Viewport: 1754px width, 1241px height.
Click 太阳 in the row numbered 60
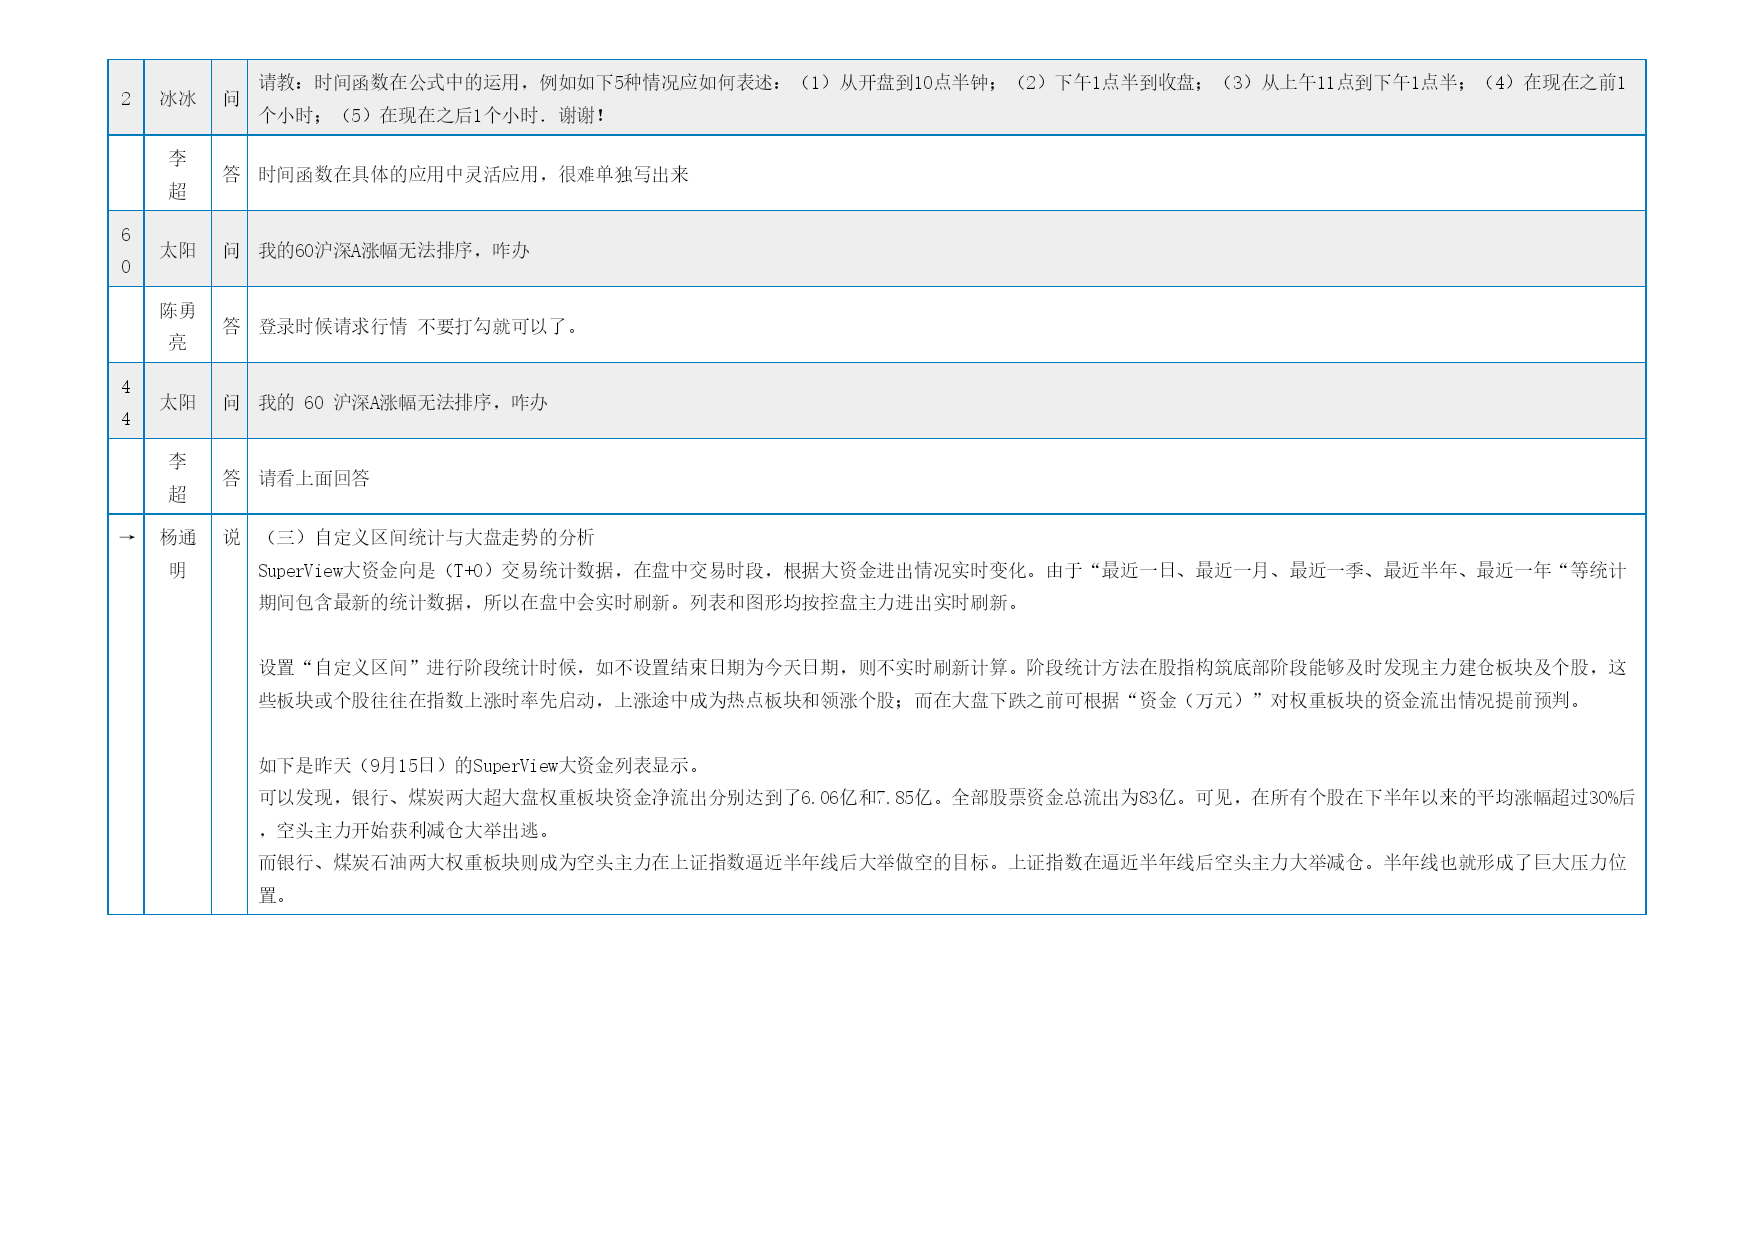178,250
